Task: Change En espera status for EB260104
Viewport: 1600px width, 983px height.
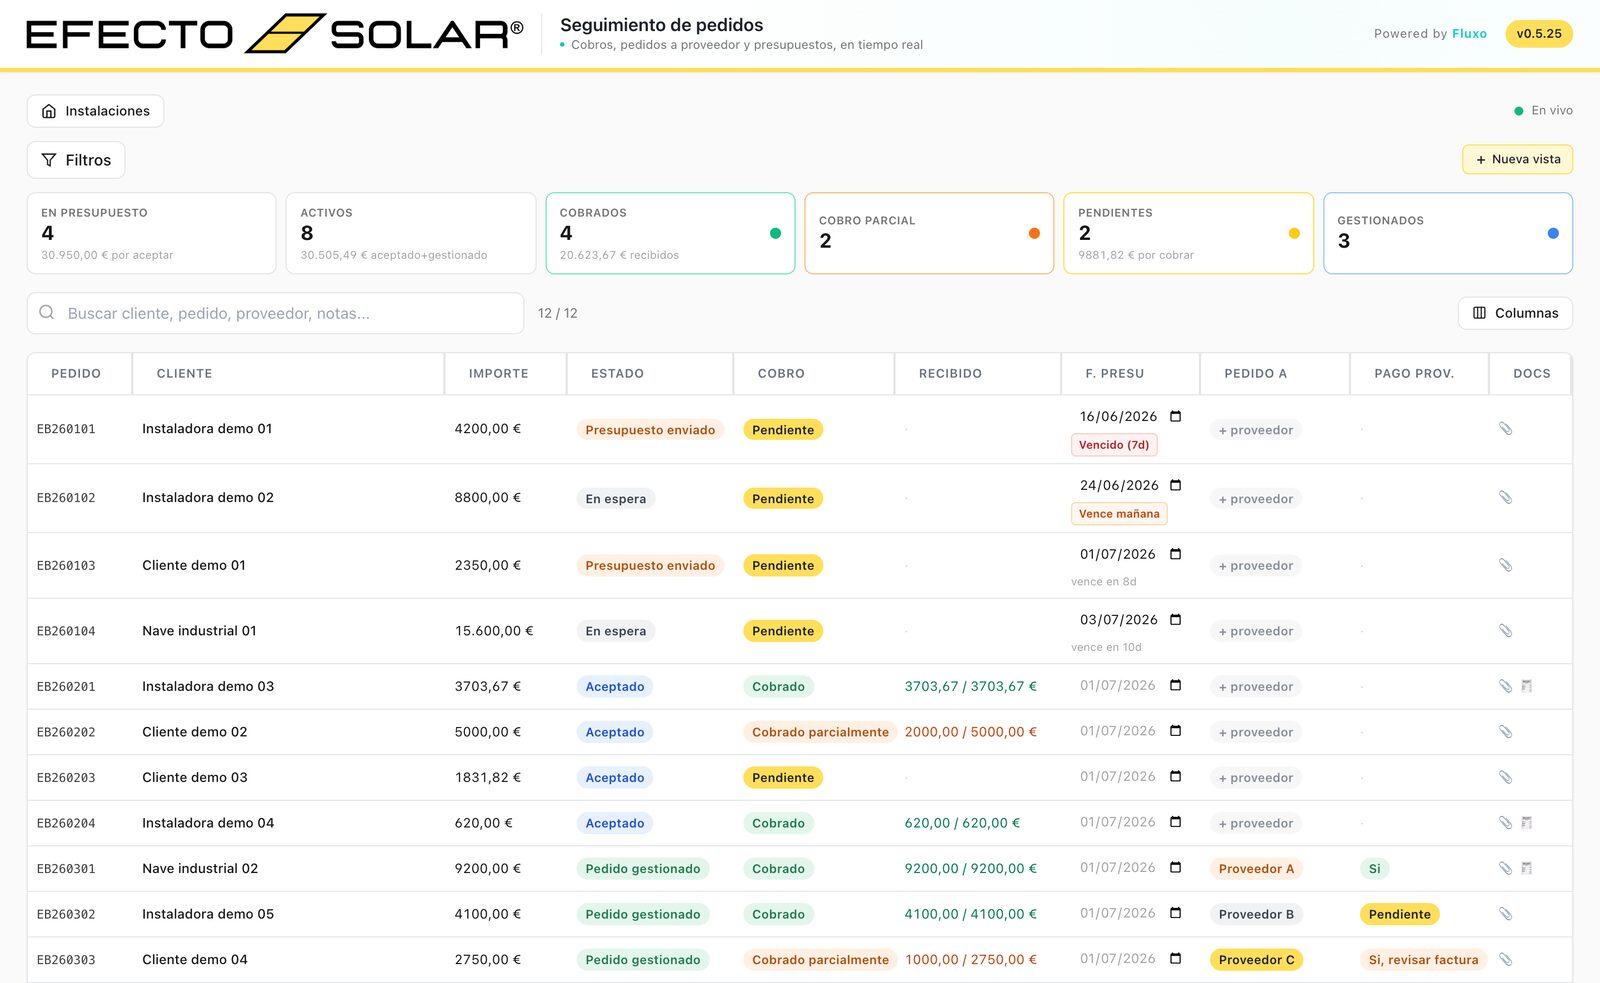Action: [x=616, y=631]
